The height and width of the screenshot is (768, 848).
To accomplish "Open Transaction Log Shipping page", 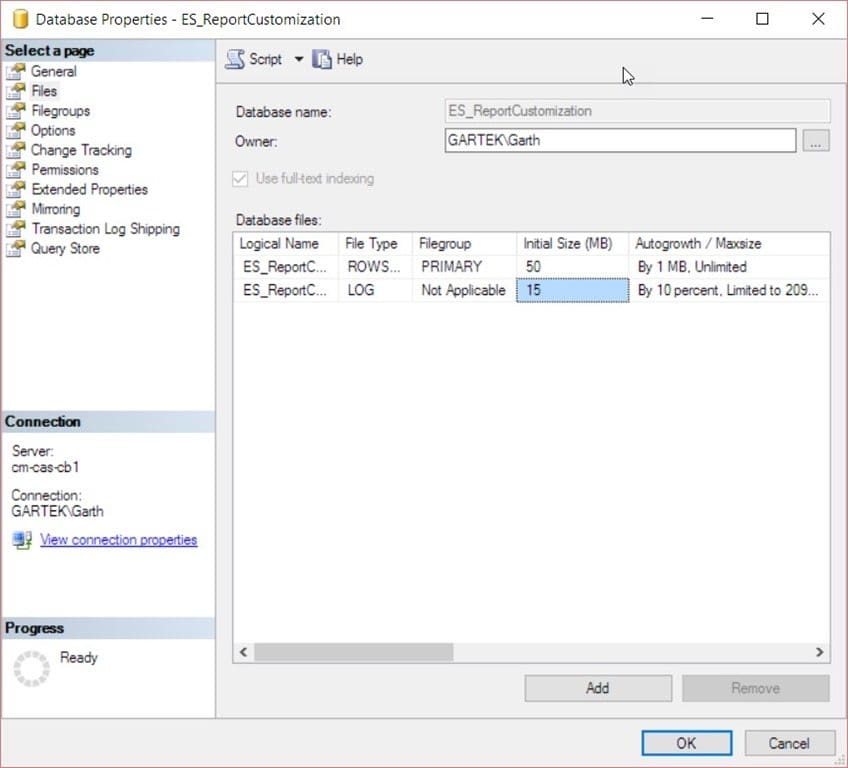I will pyautogui.click(x=105, y=229).
